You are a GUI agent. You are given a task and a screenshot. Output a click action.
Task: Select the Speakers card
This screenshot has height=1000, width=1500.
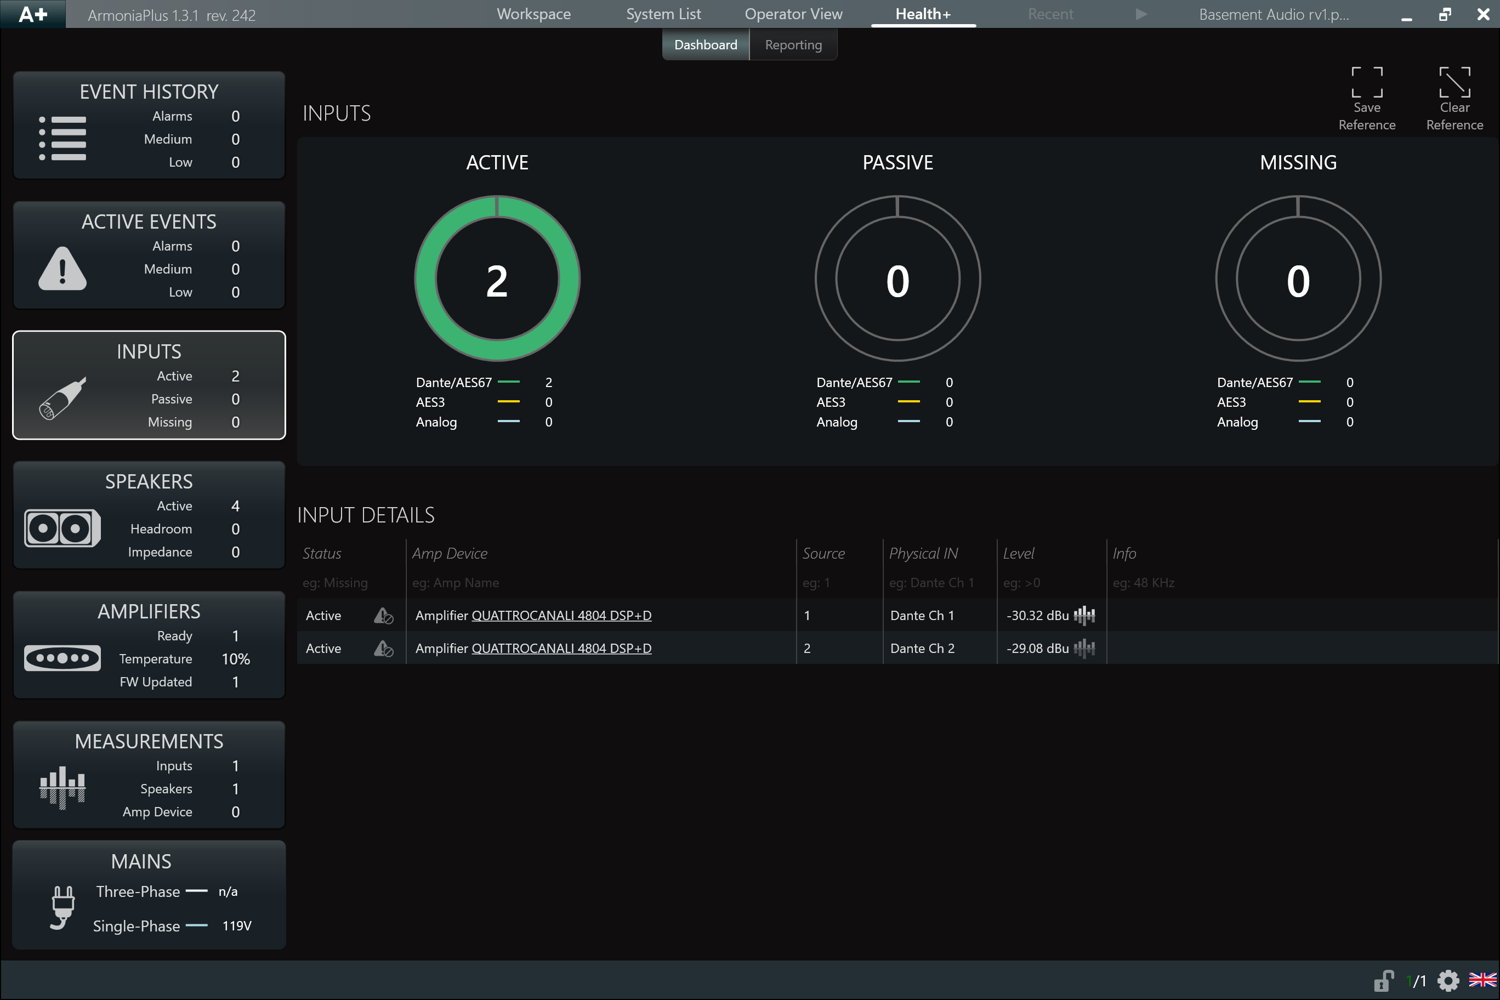[x=149, y=515]
